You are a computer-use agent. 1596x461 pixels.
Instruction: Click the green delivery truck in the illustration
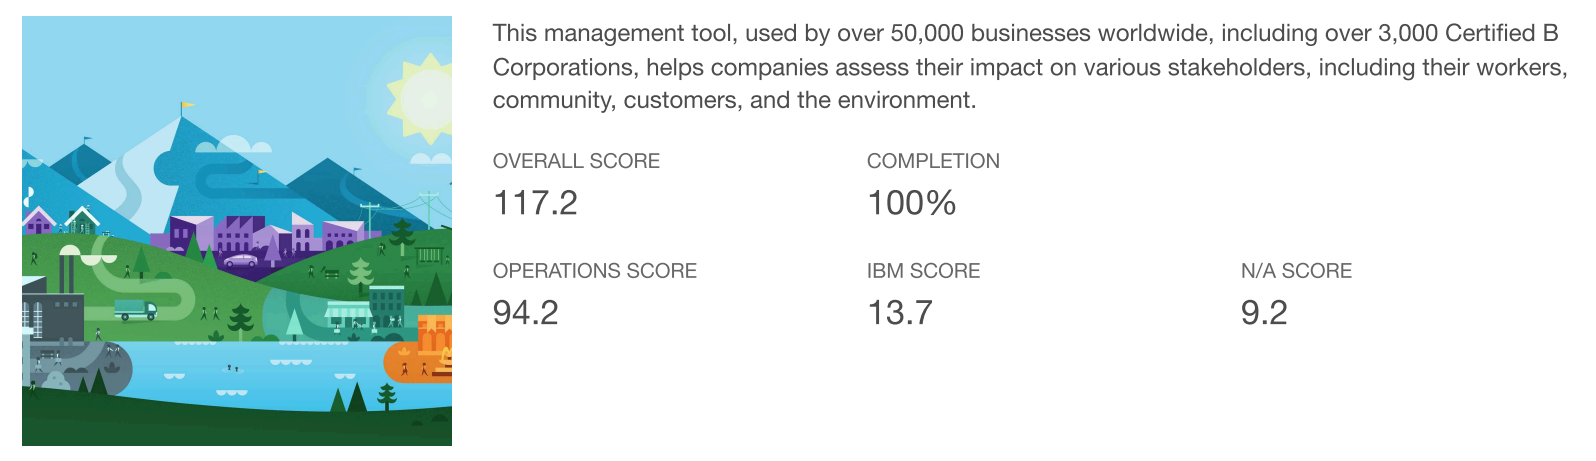tap(135, 310)
